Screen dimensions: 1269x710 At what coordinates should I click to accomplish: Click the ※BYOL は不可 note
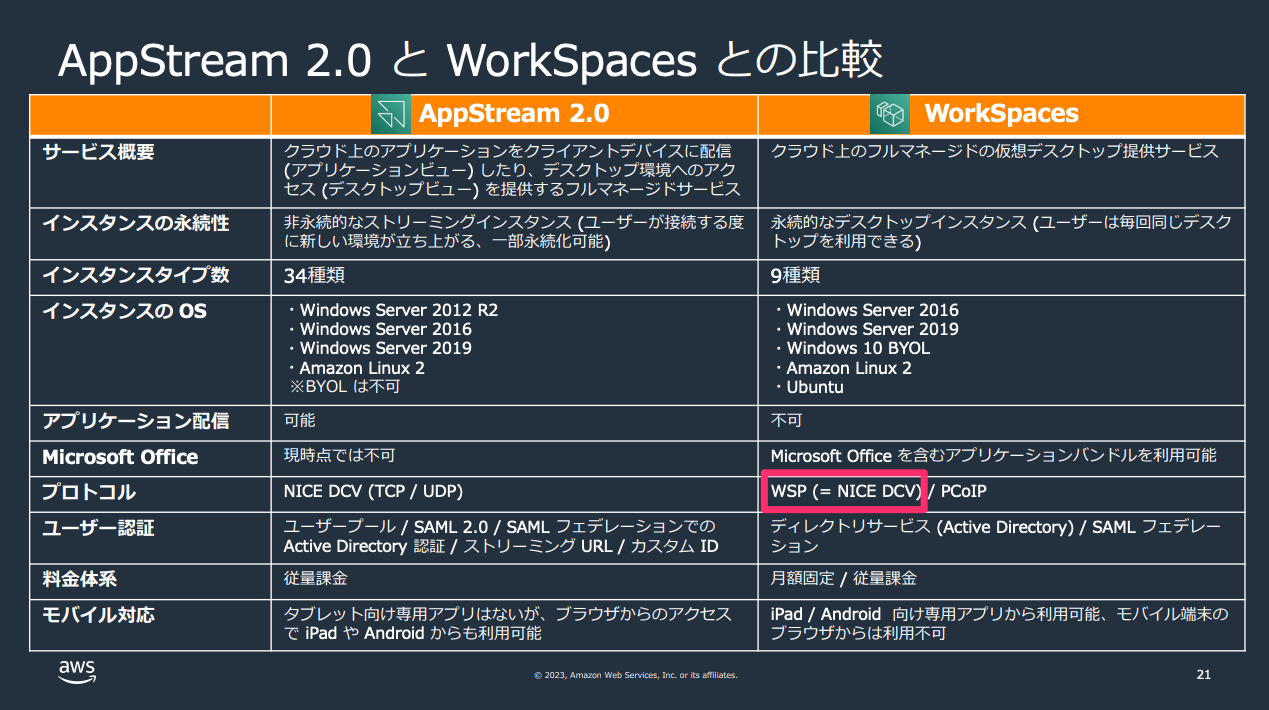tap(345, 386)
